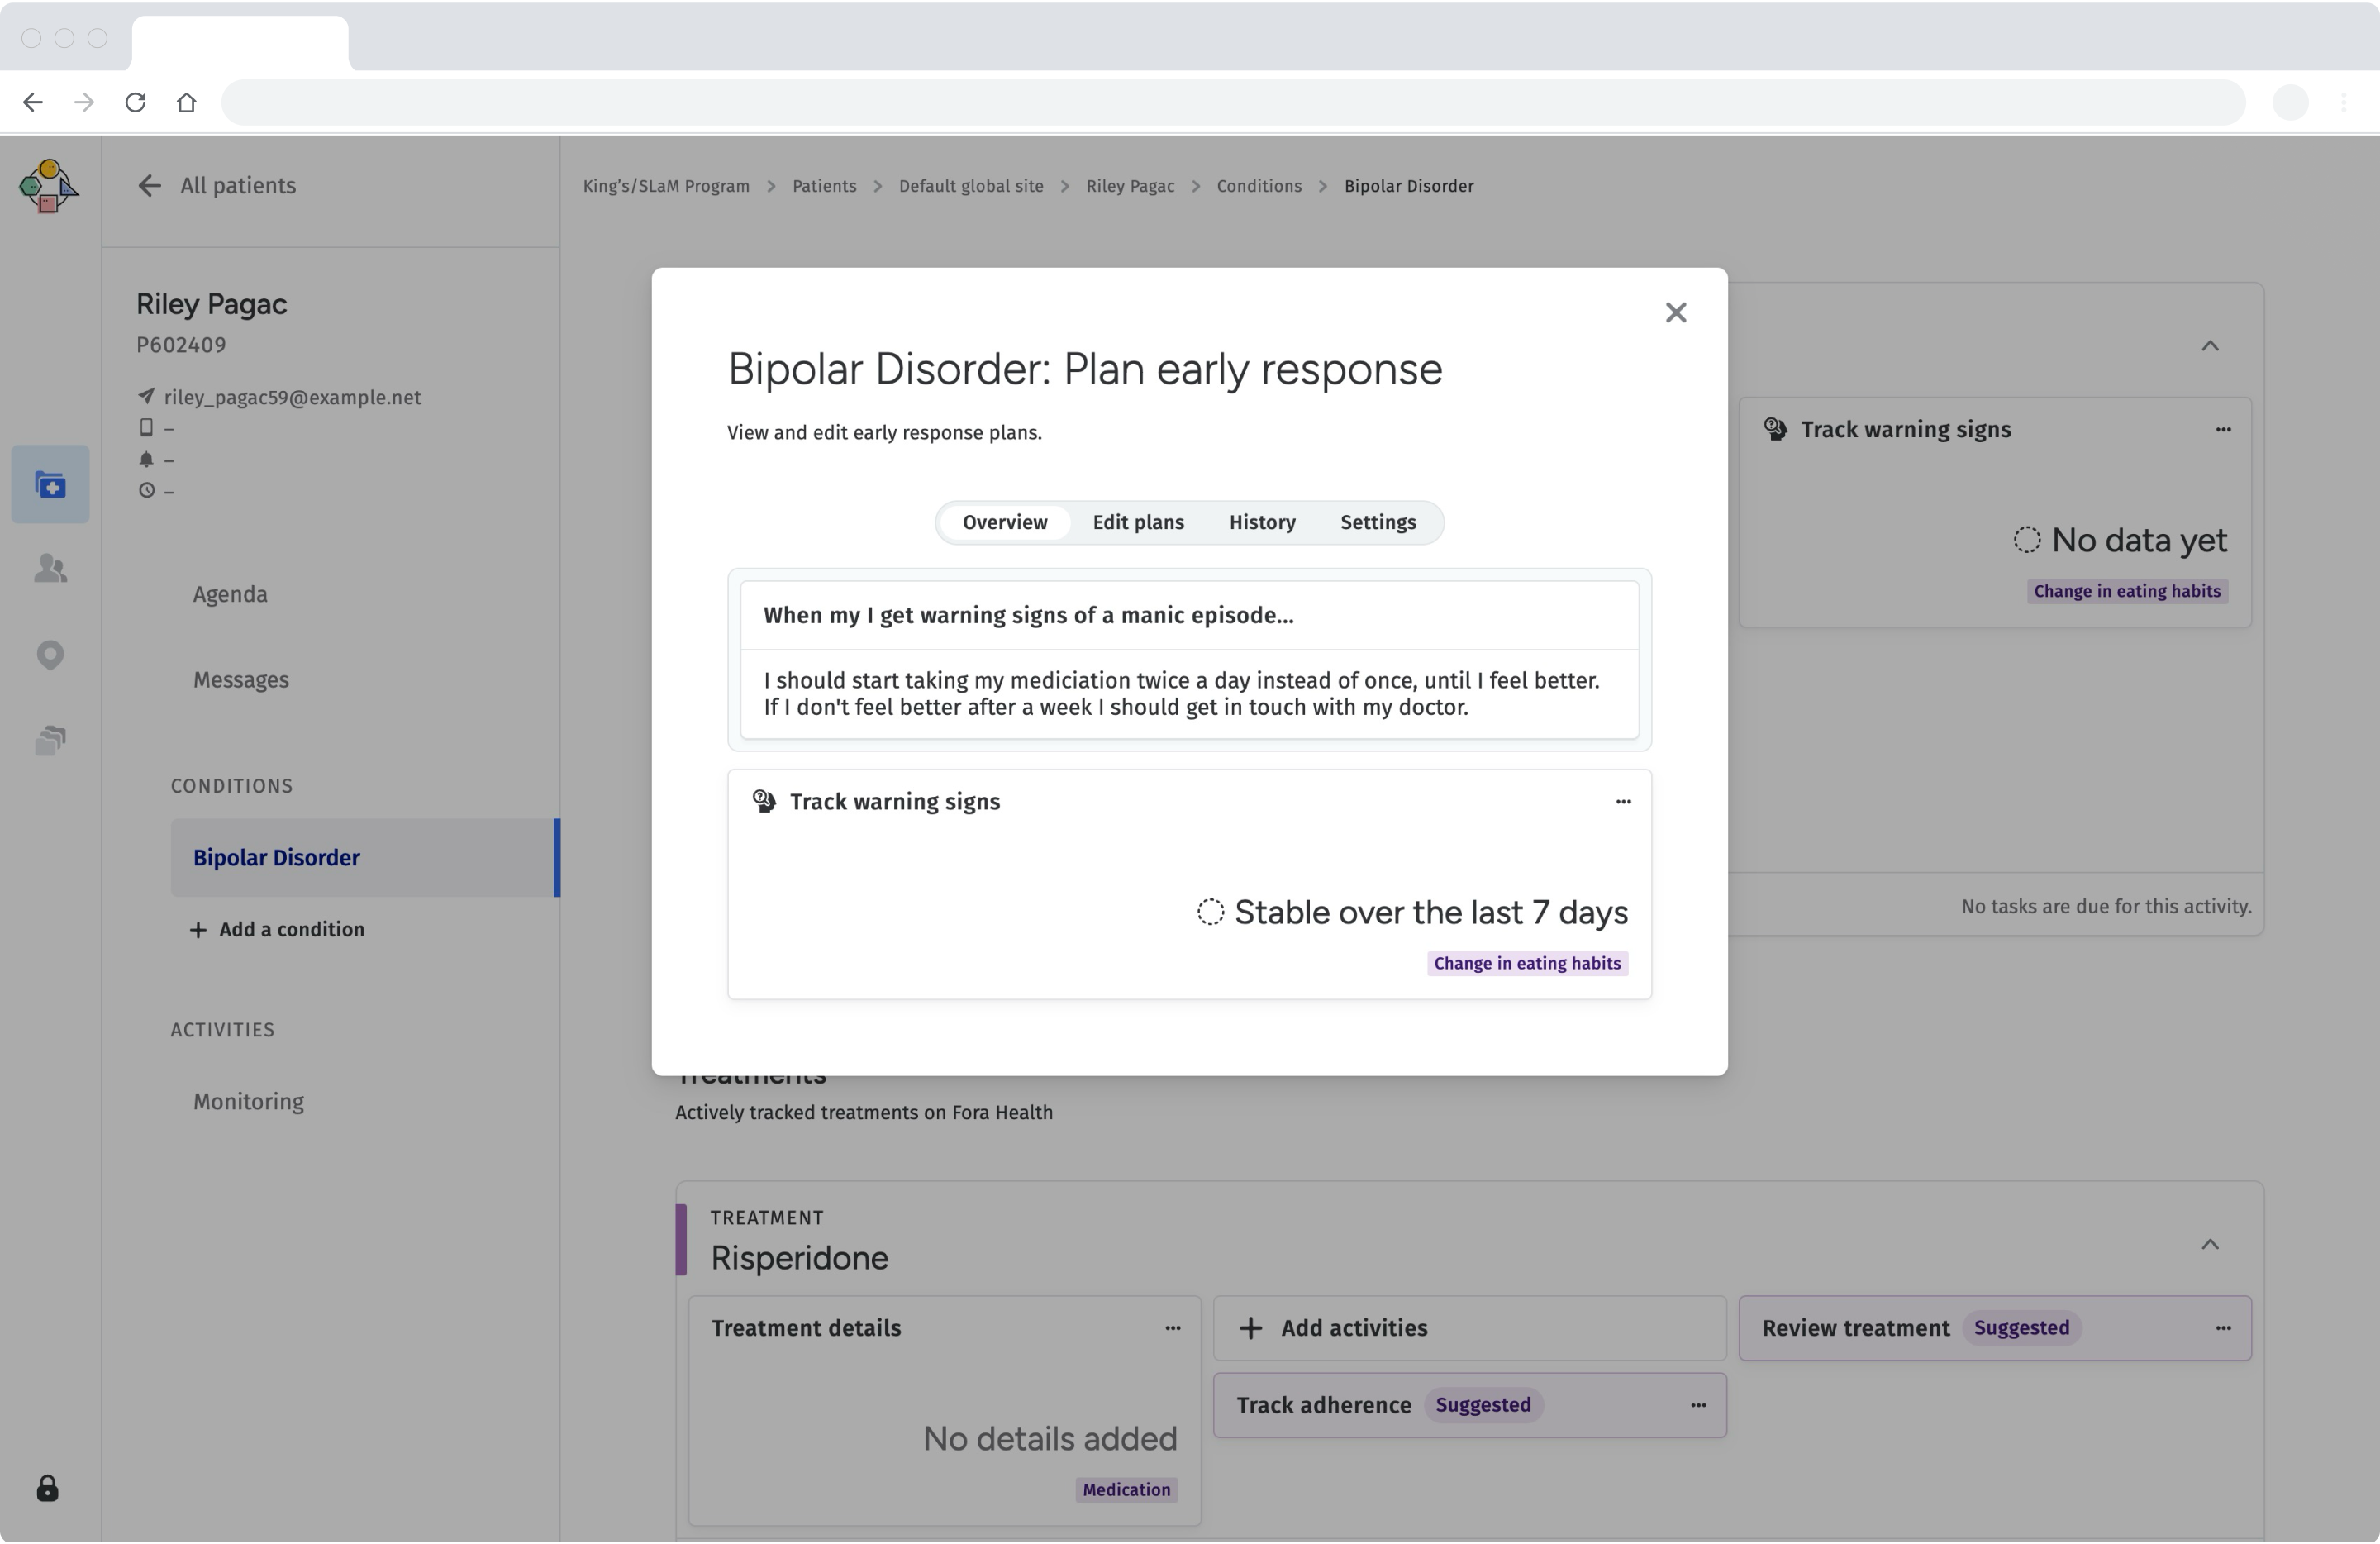Close the Plan early response dialog

coord(1675,313)
